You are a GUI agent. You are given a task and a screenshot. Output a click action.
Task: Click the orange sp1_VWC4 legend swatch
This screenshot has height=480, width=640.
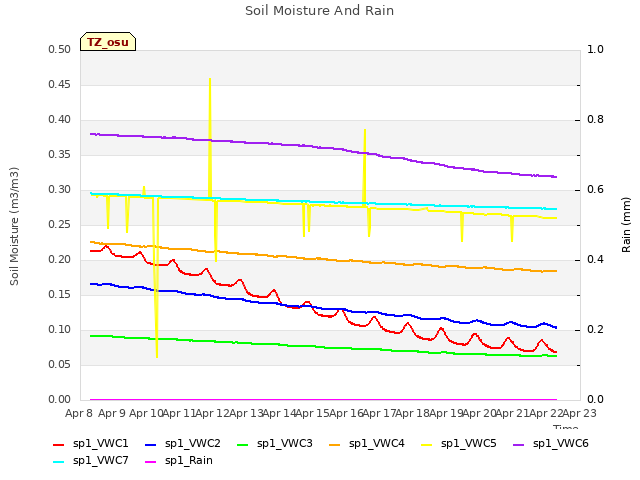pos(335,445)
